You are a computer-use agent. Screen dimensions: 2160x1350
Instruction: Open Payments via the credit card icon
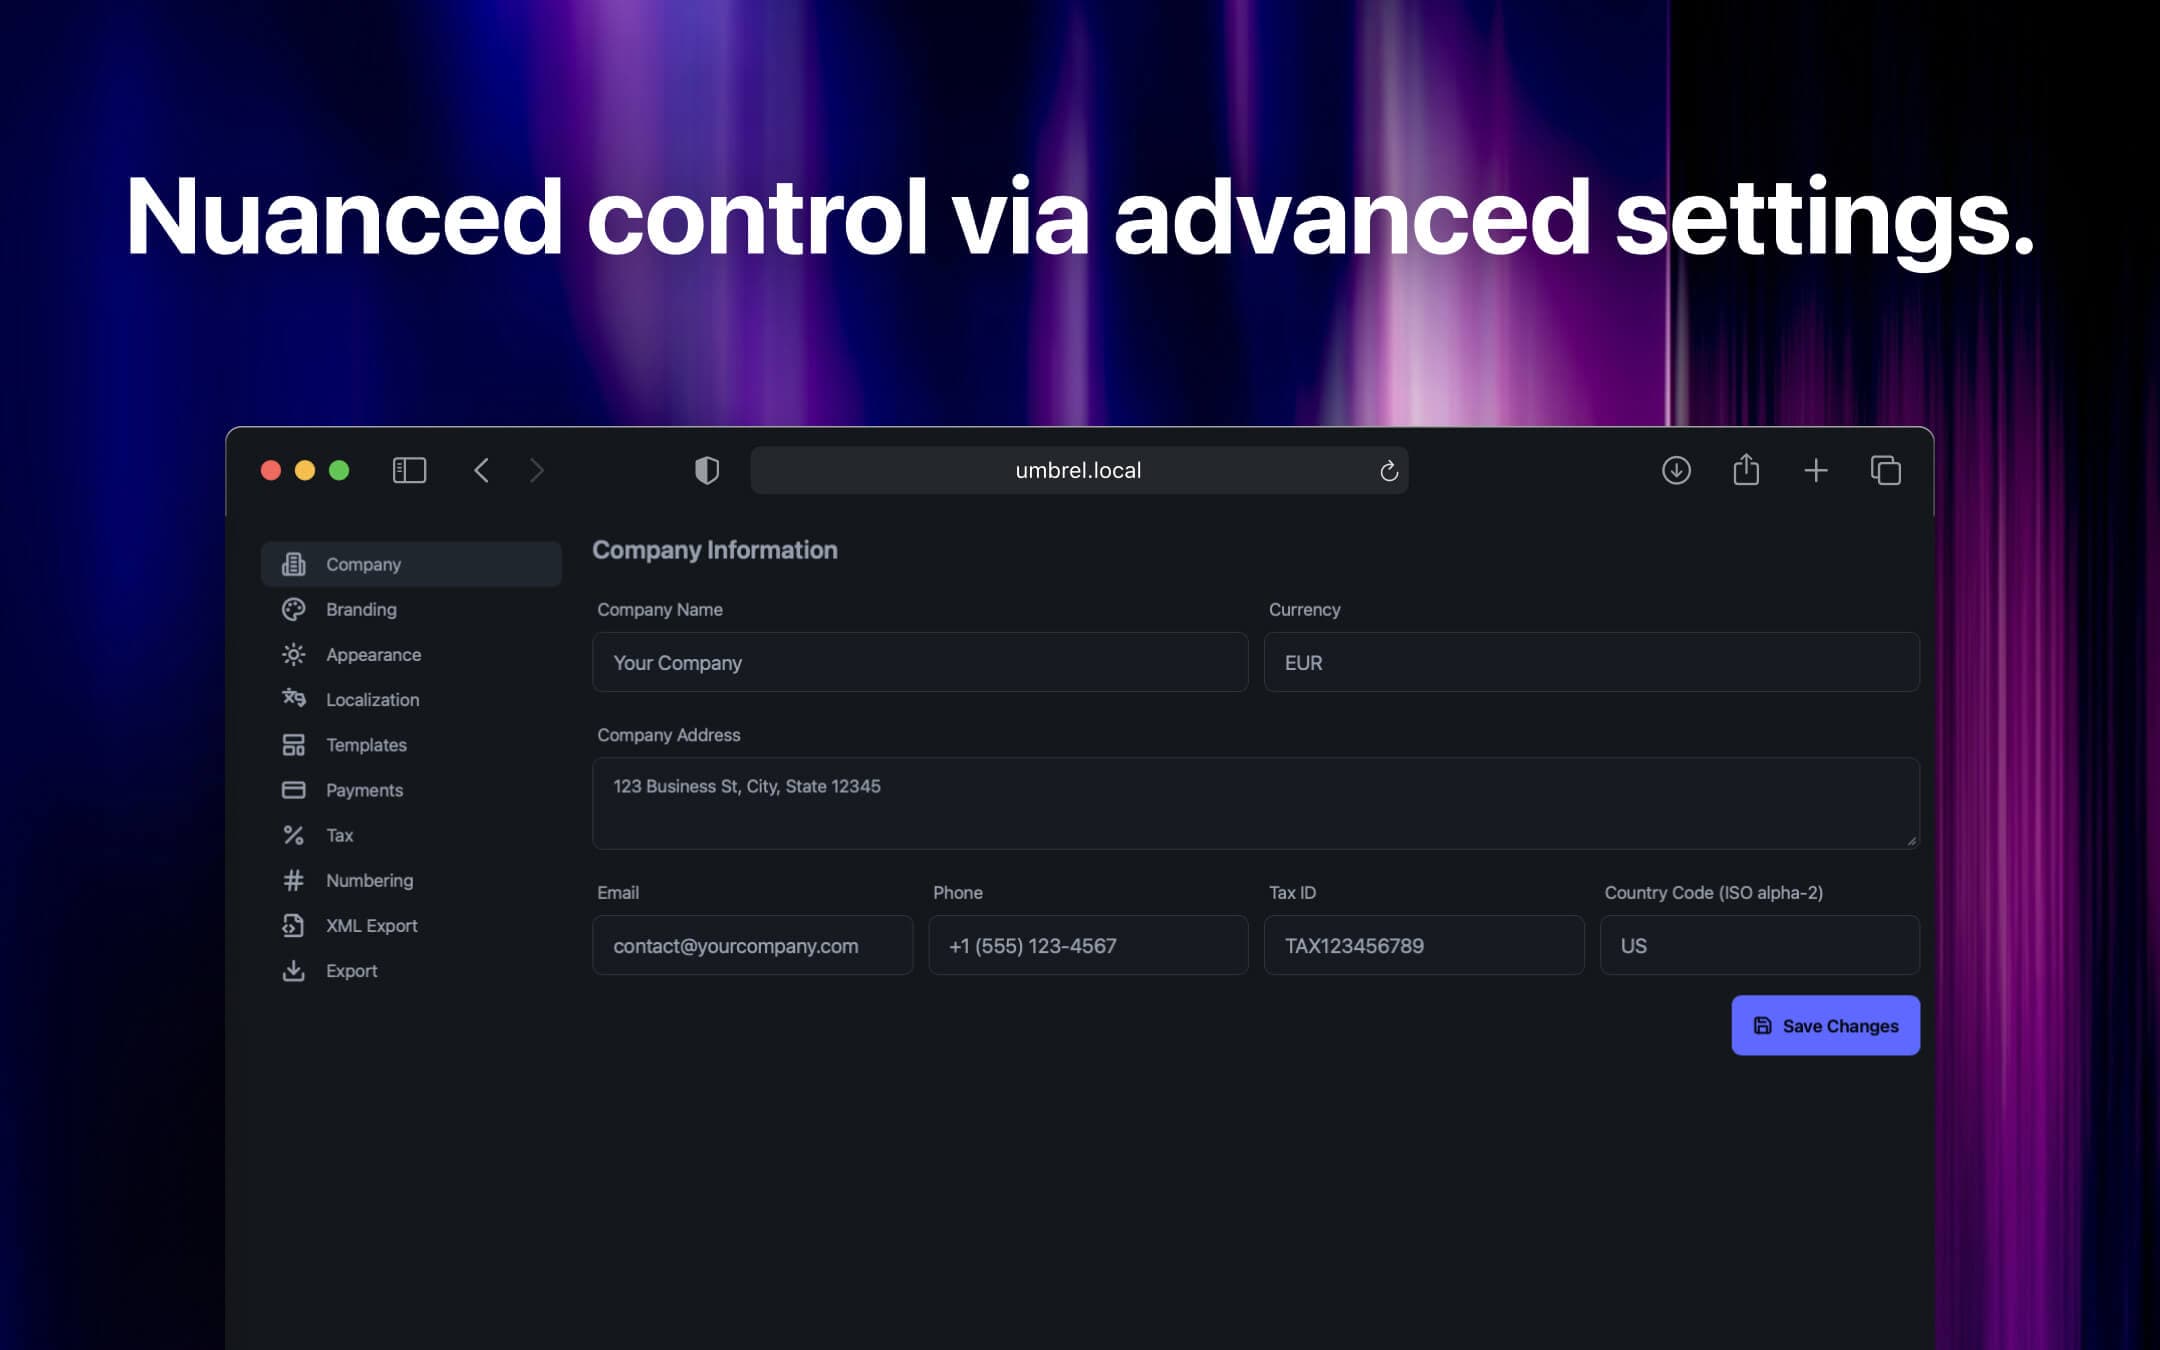293,789
